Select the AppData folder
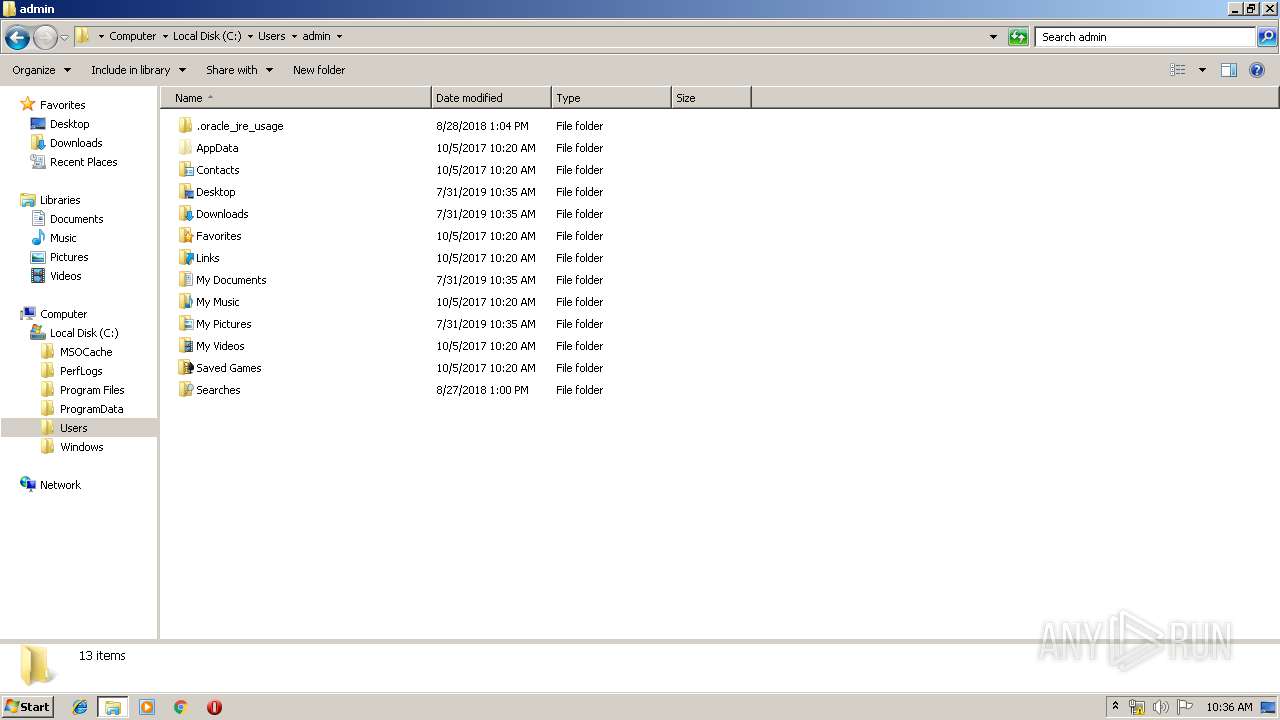1280x720 pixels. pyautogui.click(x=217, y=148)
